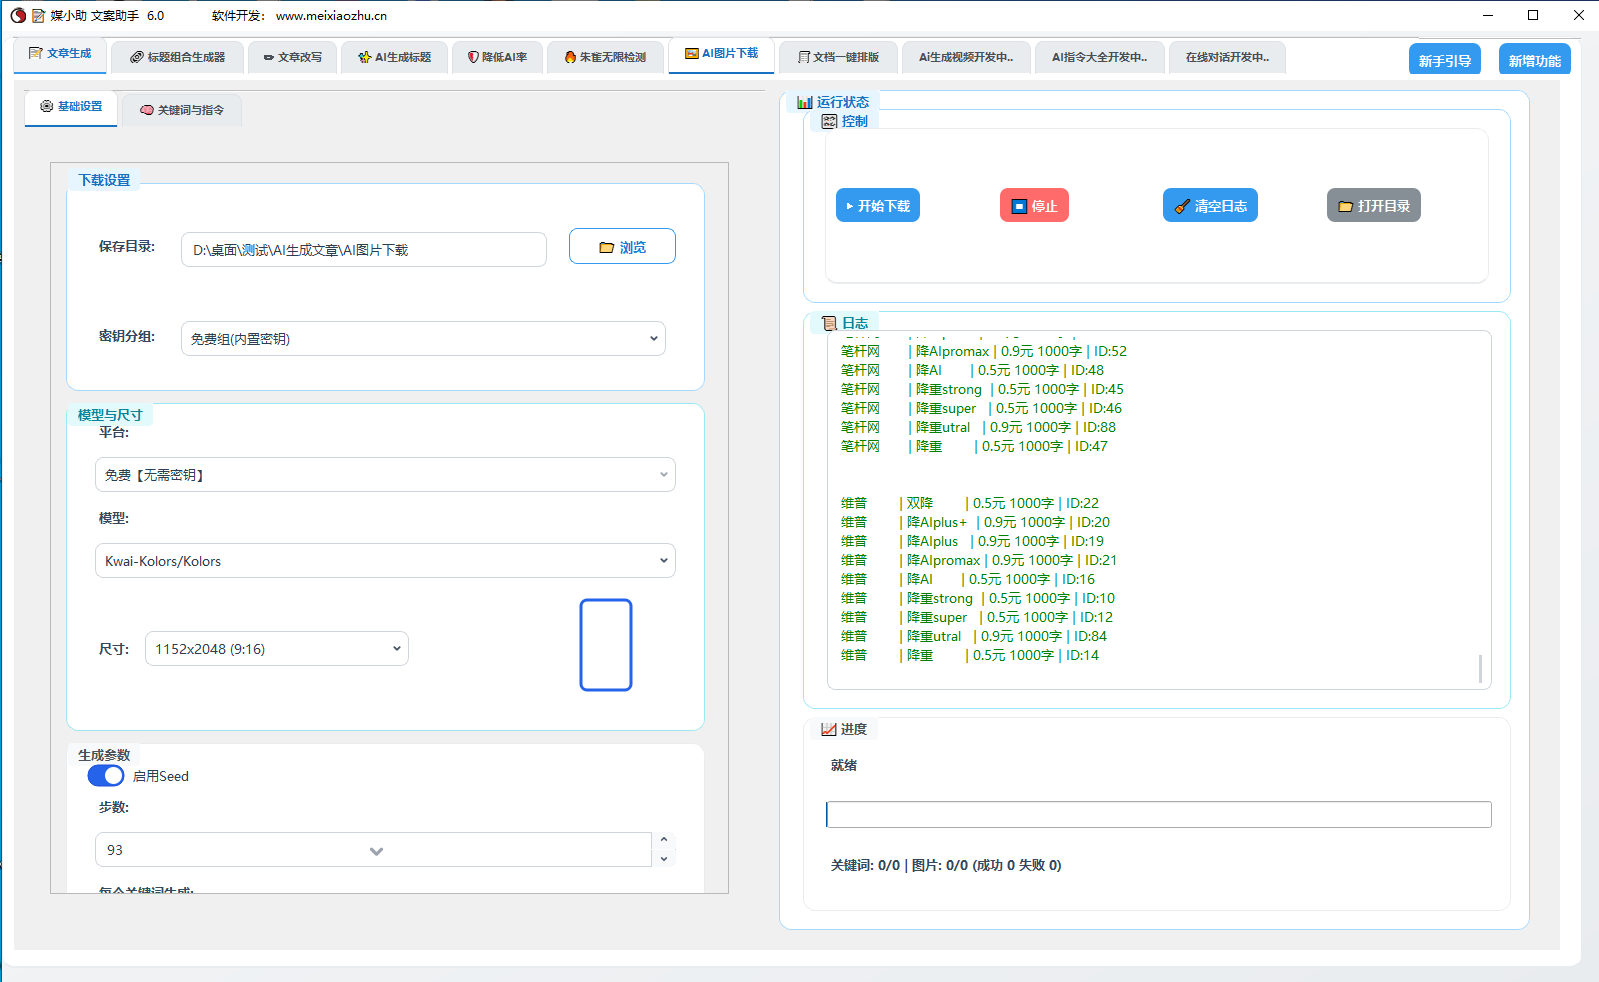Click the 开始下载 start download button
The image size is (1599, 982).
pos(877,206)
